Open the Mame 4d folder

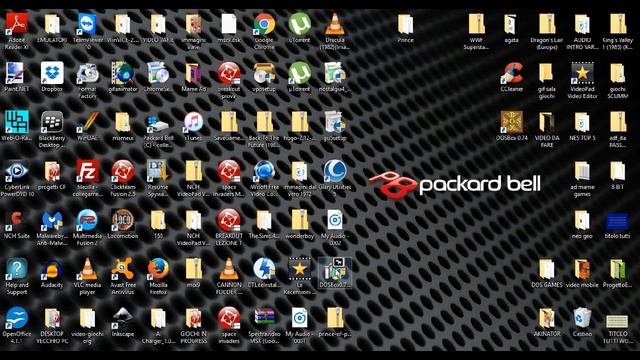[193, 73]
